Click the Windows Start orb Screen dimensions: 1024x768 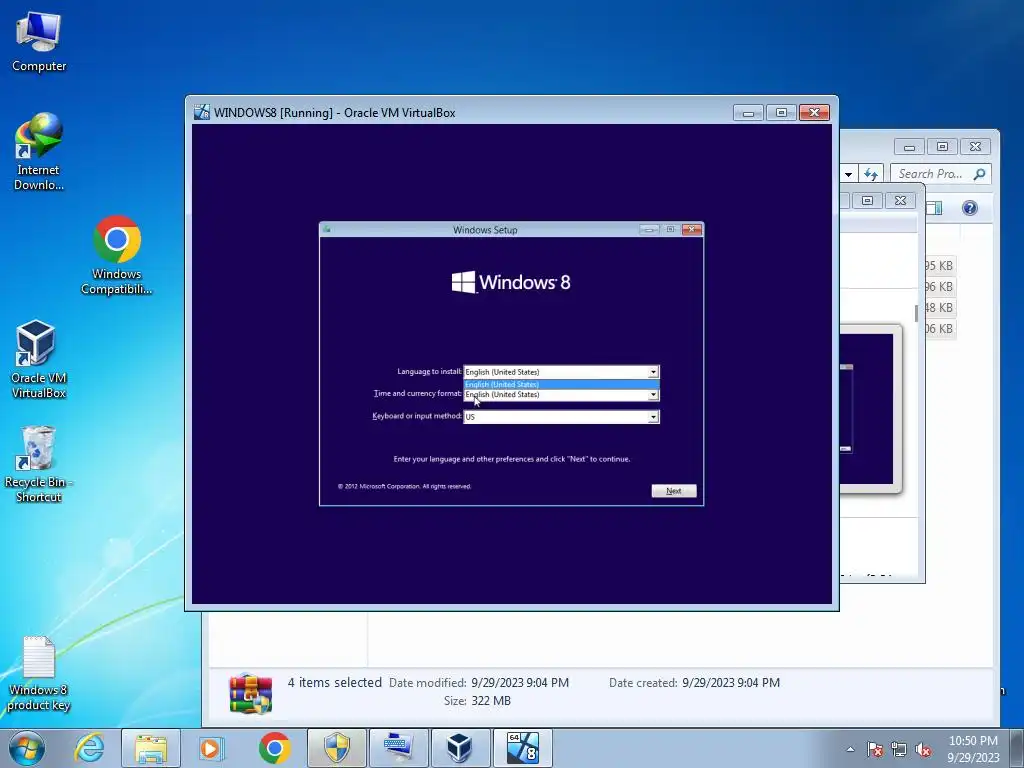[x=27, y=748]
